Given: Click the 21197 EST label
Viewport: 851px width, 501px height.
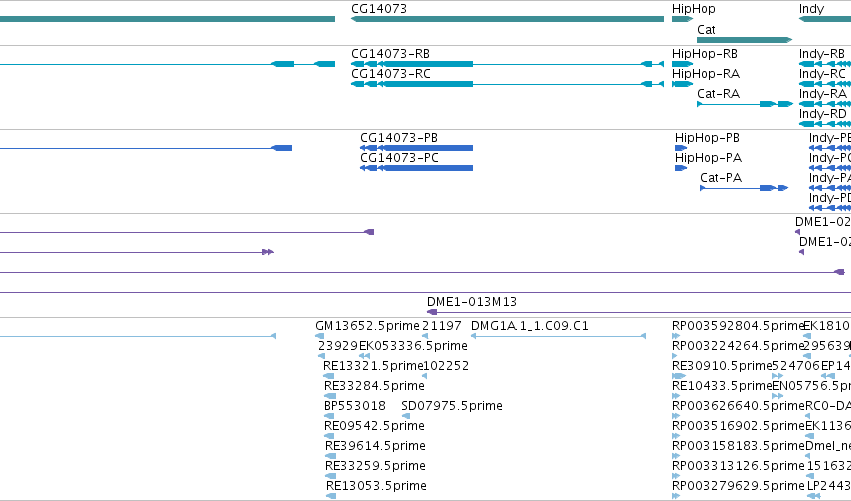Looking at the screenshot, I should pos(442,326).
